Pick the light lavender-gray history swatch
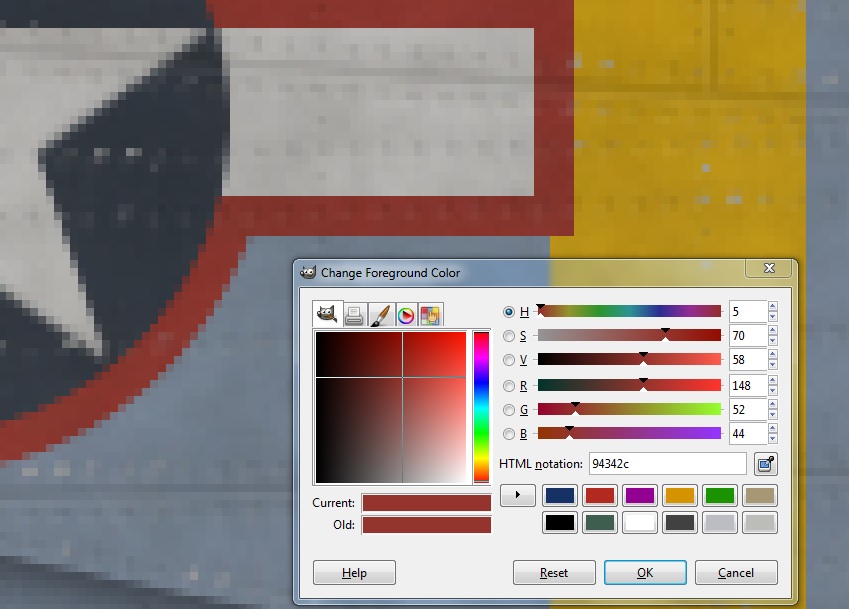 tap(720, 522)
